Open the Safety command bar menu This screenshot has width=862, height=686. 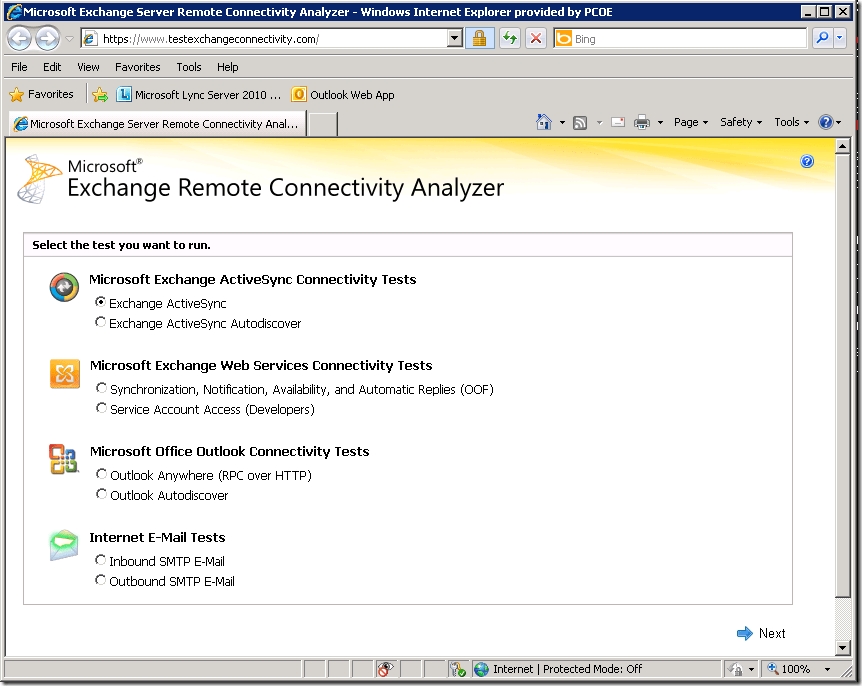741,122
